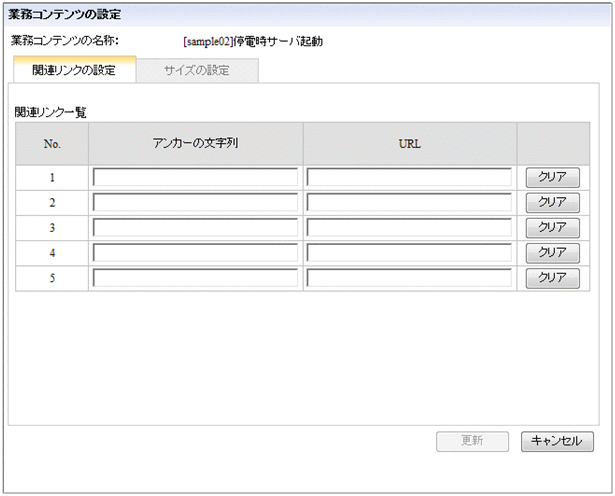Focus the URL field in row 3
This screenshot has width=615, height=496.
[x=409, y=227]
